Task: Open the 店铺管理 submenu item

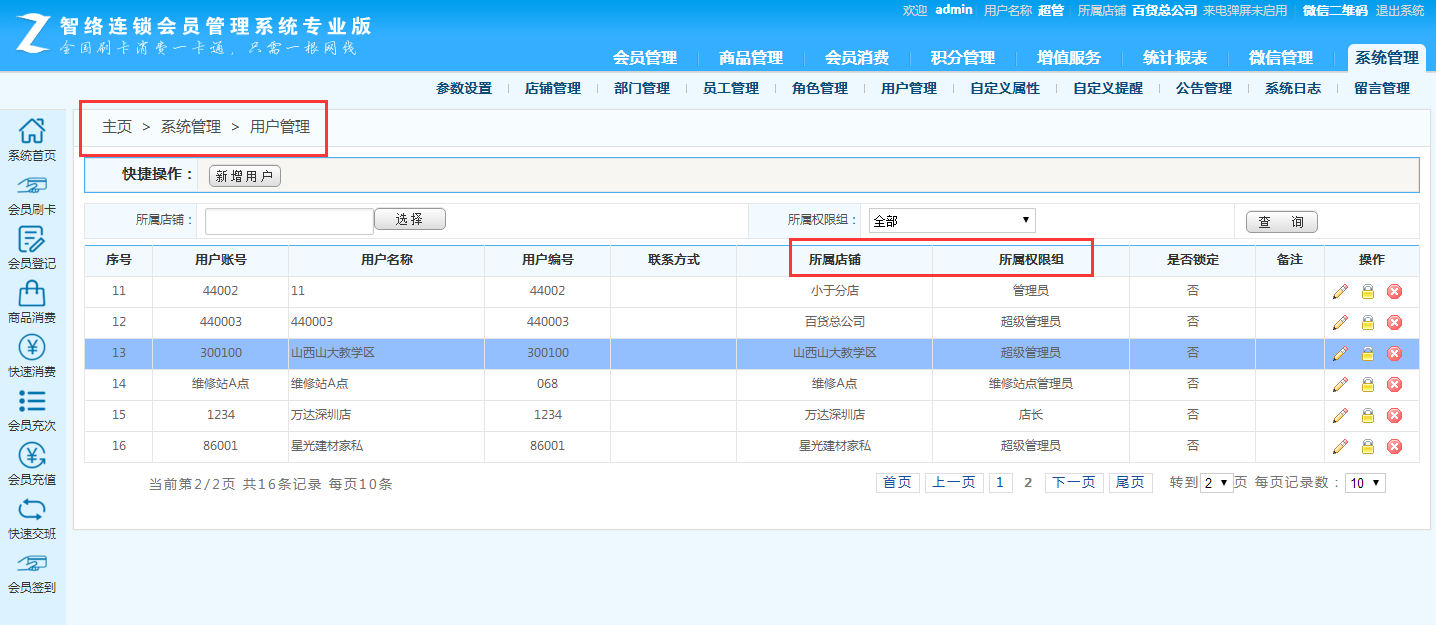Action: [552, 88]
